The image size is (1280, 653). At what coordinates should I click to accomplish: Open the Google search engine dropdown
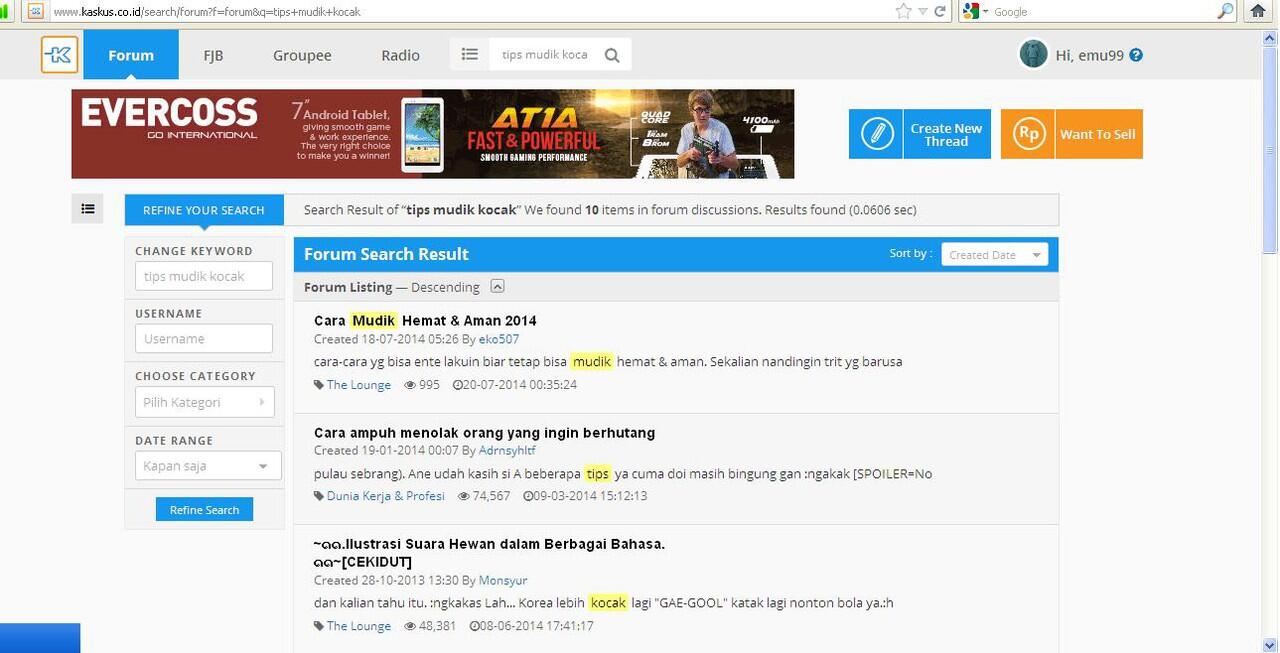point(977,11)
